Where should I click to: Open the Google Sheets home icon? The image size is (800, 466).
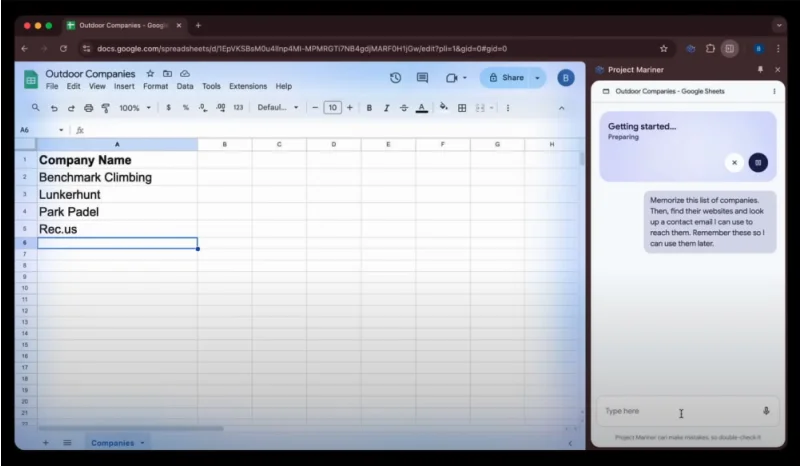(x=31, y=80)
